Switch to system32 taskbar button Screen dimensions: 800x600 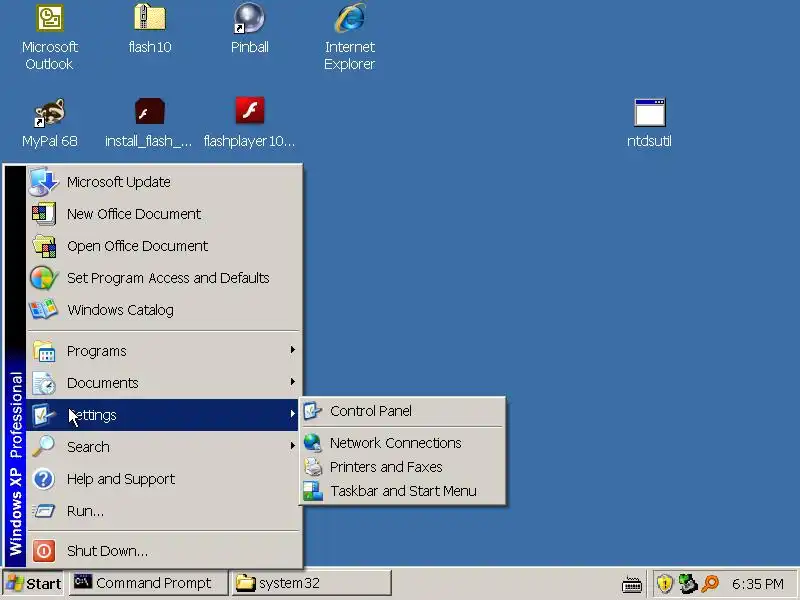[312, 583]
